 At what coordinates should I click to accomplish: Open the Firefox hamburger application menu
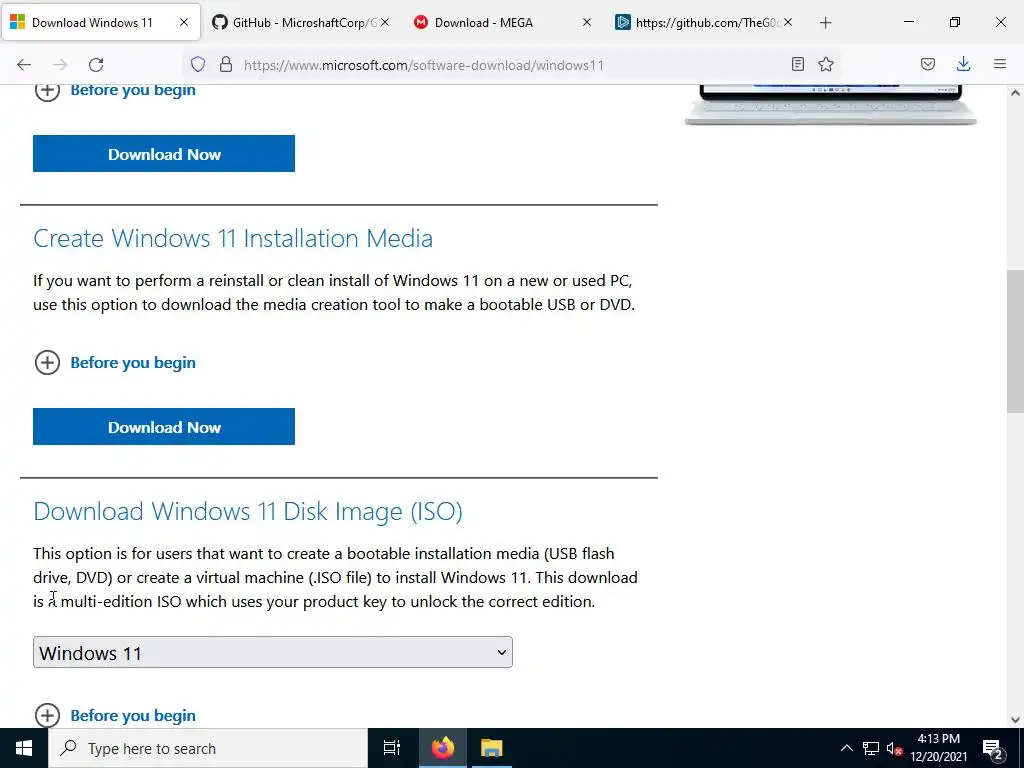(1000, 64)
